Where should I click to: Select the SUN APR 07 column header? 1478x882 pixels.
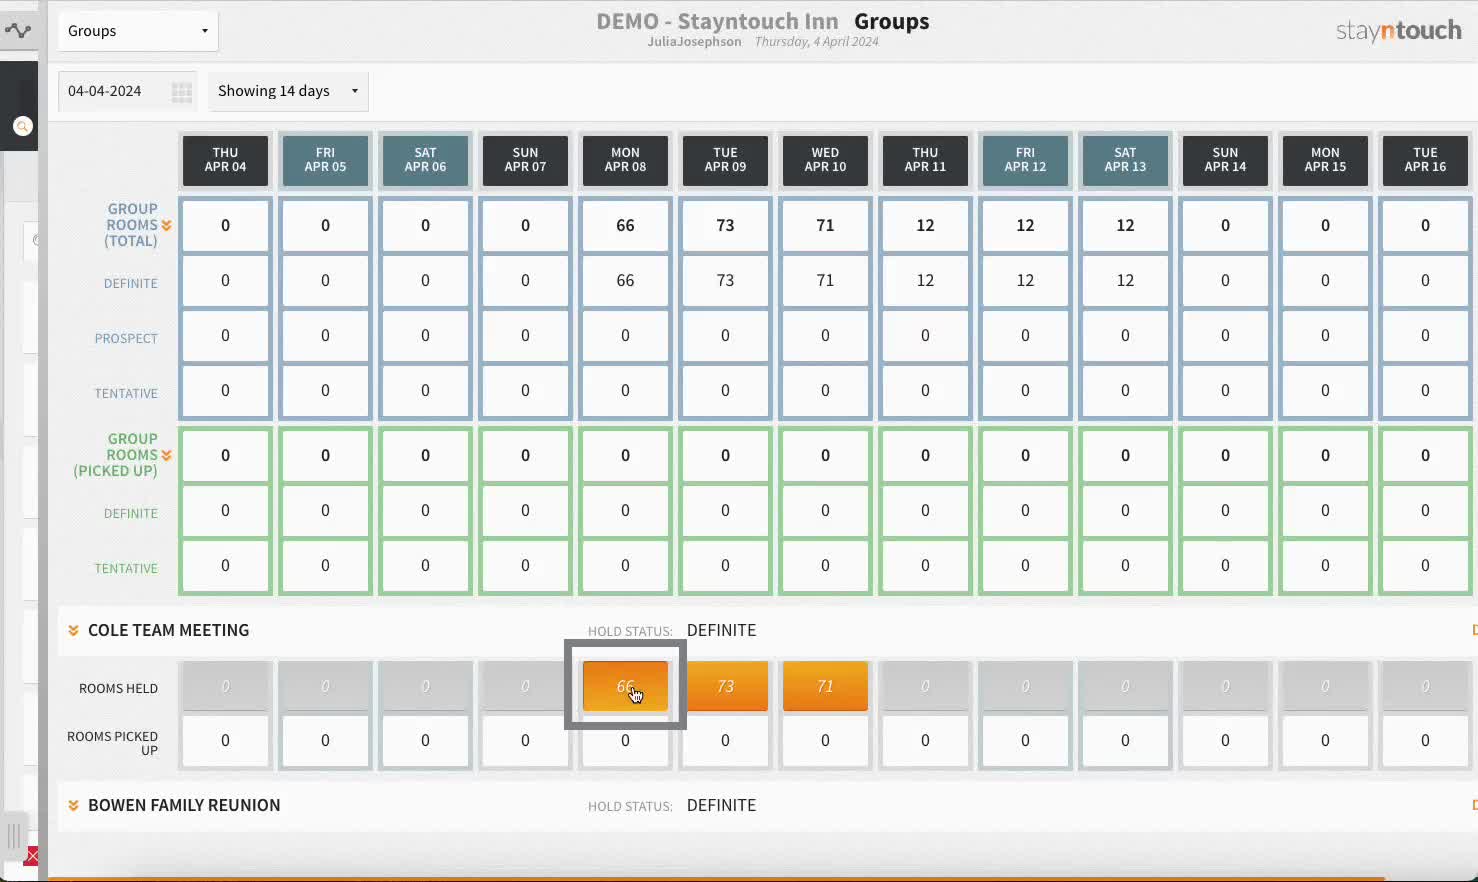click(525, 160)
